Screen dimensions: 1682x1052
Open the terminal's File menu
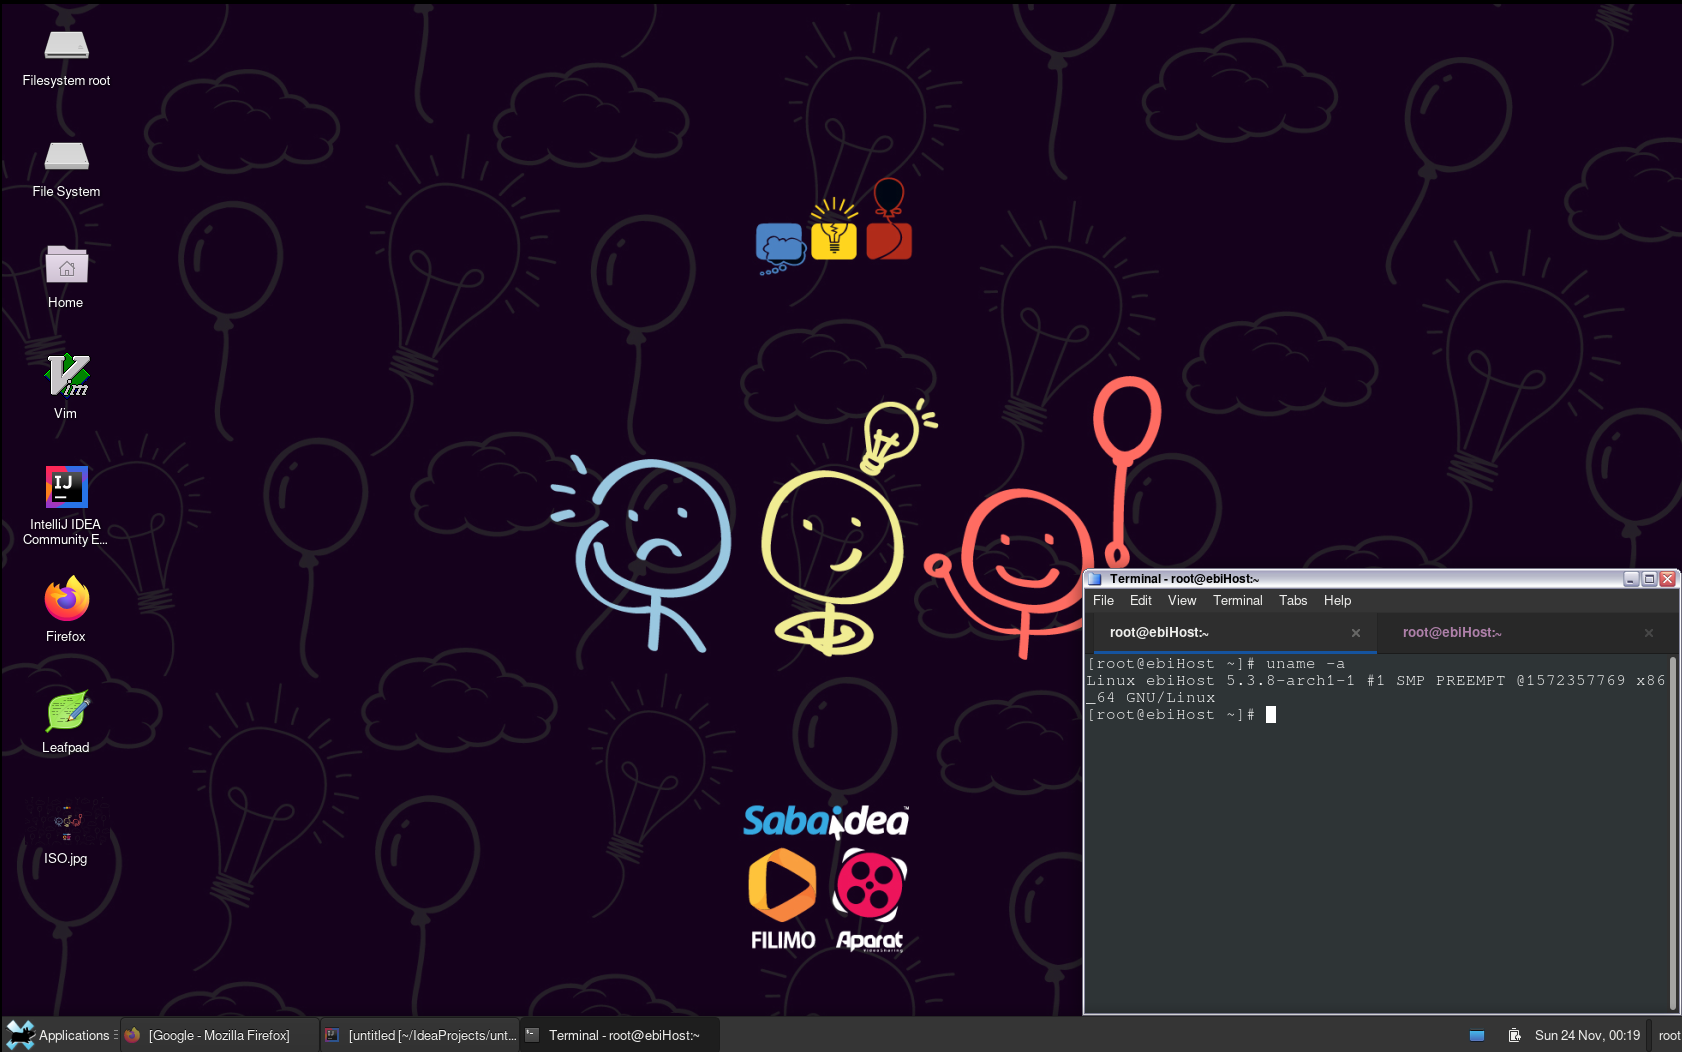[x=1103, y=600]
